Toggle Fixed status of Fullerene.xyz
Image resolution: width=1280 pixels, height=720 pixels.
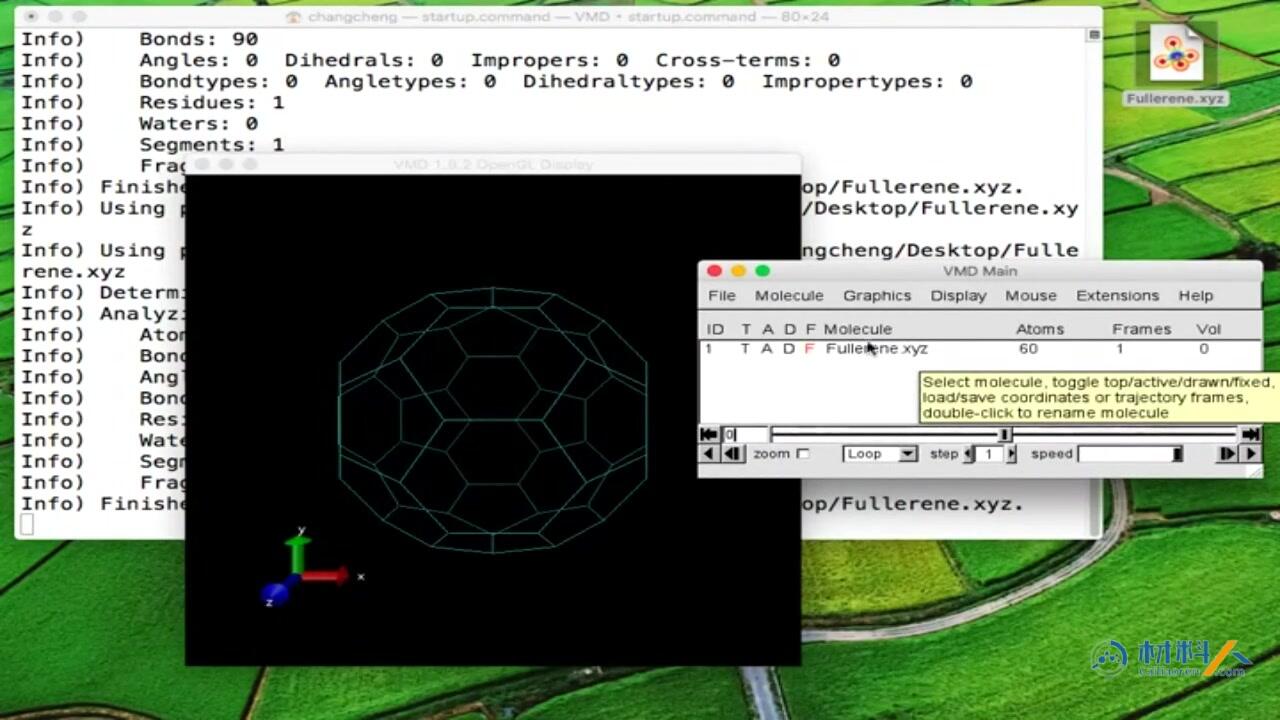[810, 349]
